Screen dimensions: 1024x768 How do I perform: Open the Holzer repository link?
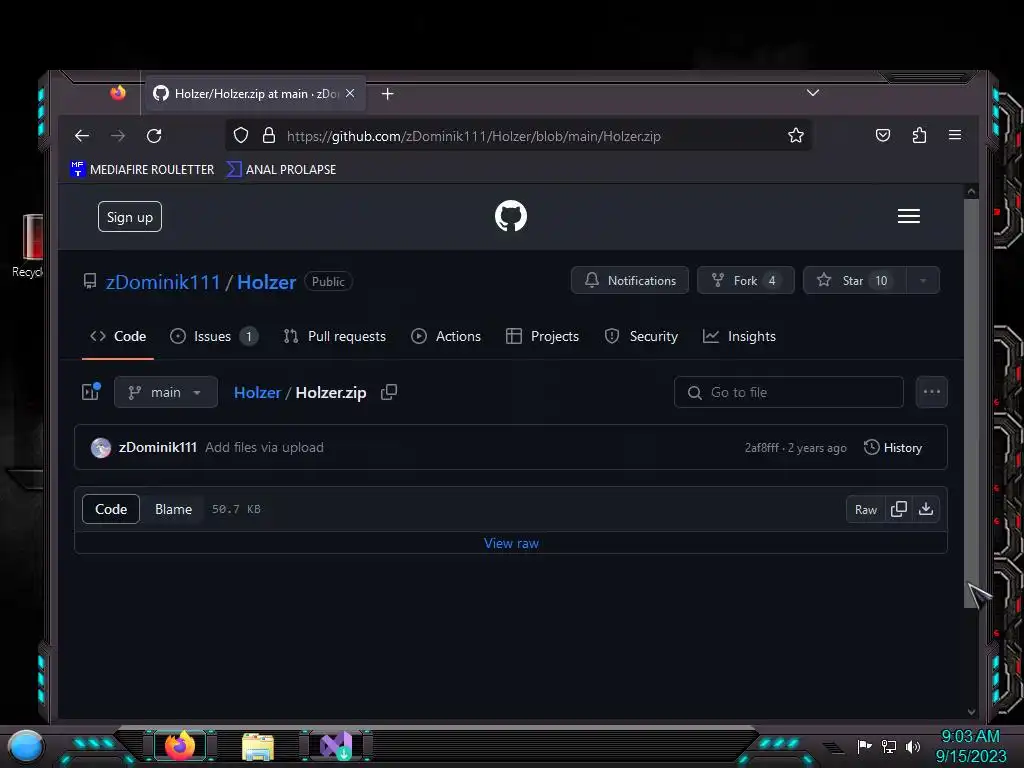pyautogui.click(x=266, y=282)
